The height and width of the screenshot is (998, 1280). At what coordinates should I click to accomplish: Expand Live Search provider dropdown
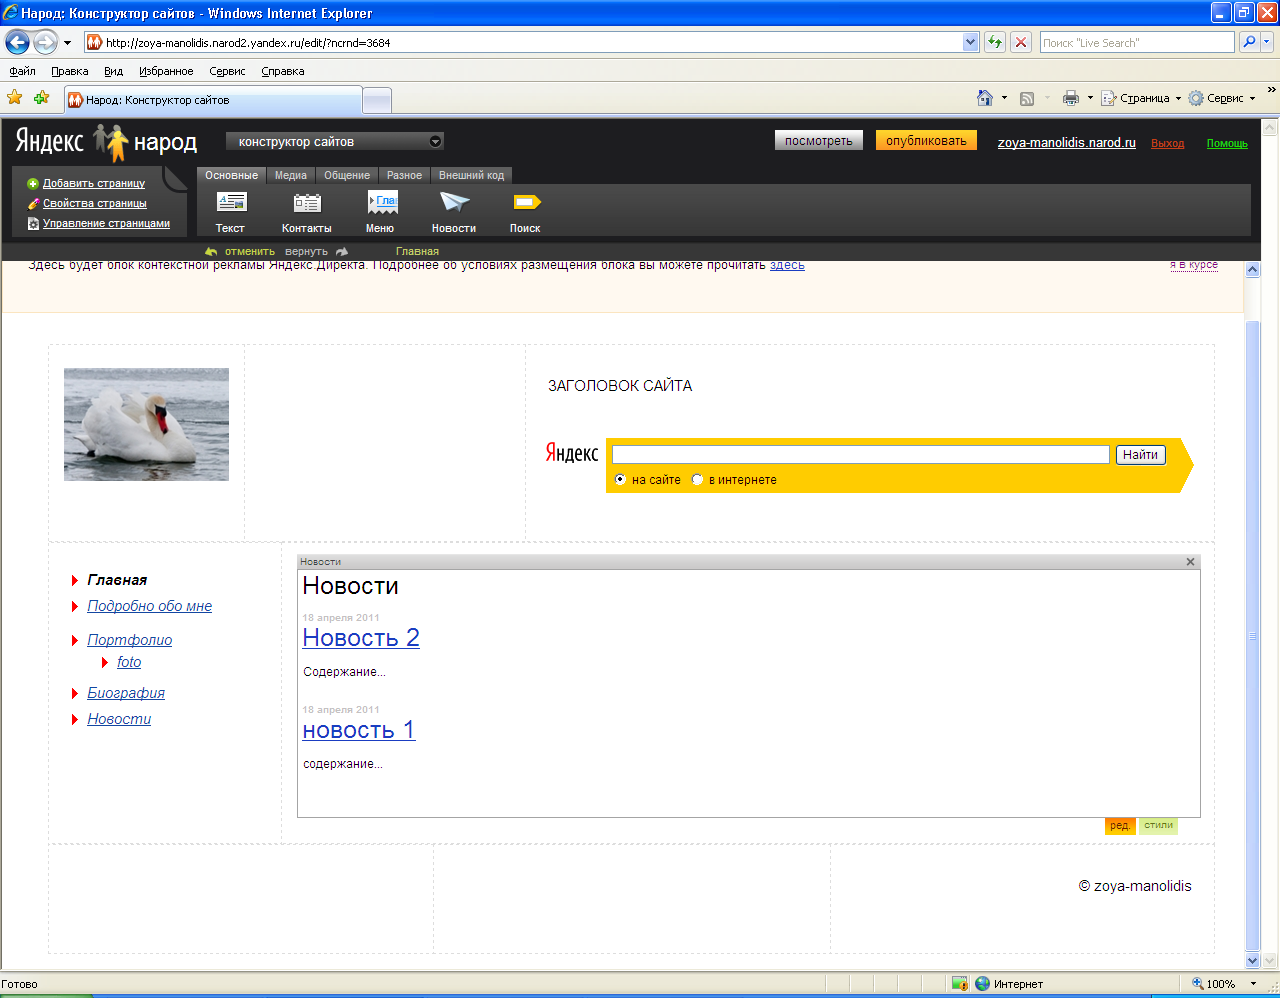tap(1268, 42)
